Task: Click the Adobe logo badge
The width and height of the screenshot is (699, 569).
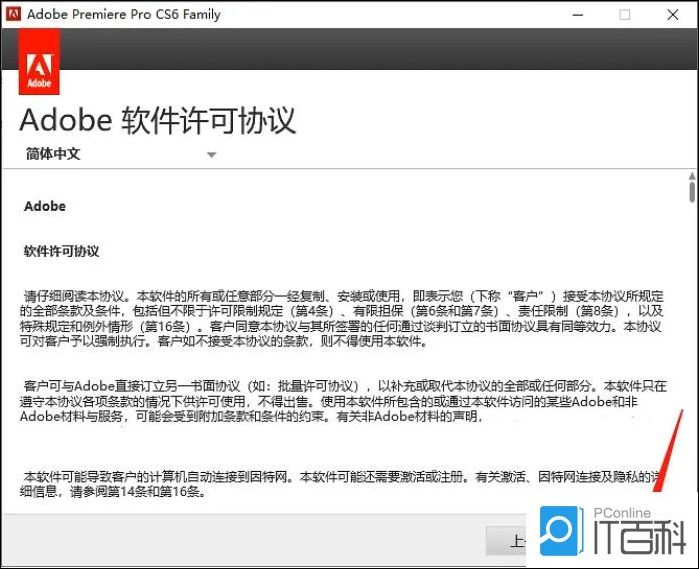Action: pos(39,62)
